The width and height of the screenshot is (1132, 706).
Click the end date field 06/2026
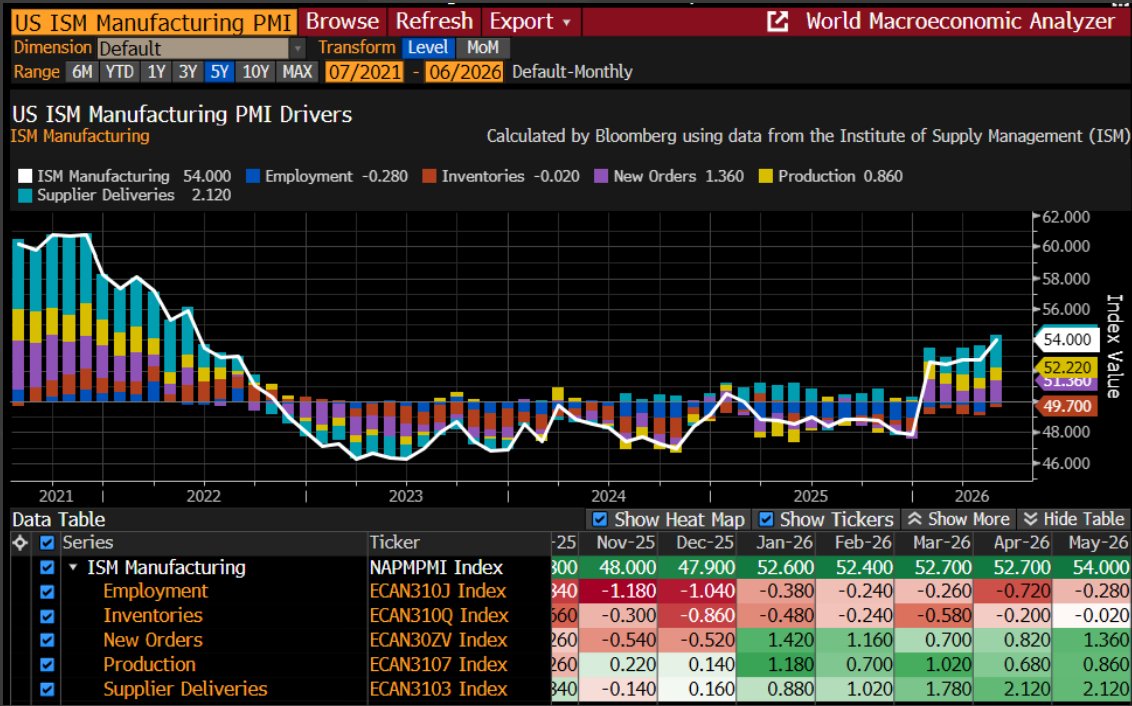tap(463, 71)
